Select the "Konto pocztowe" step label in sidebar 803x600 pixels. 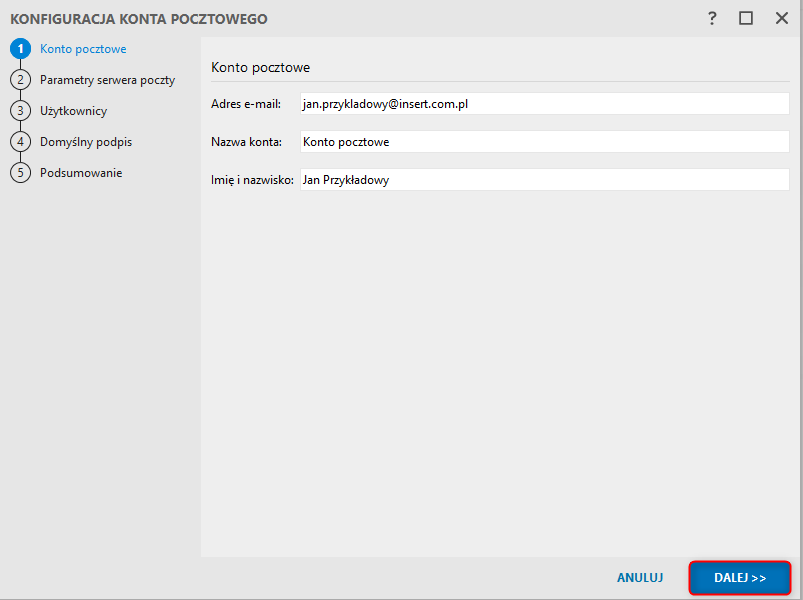pos(83,49)
